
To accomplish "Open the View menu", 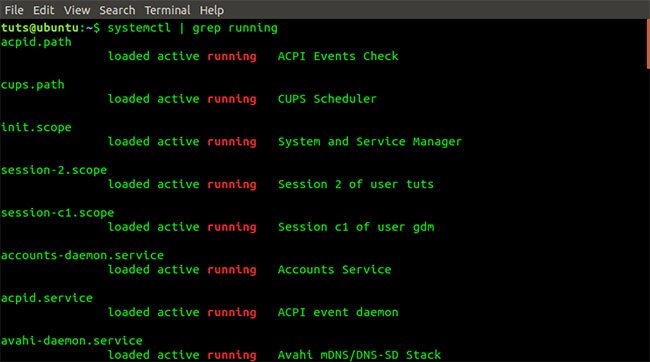I will [77, 10].
